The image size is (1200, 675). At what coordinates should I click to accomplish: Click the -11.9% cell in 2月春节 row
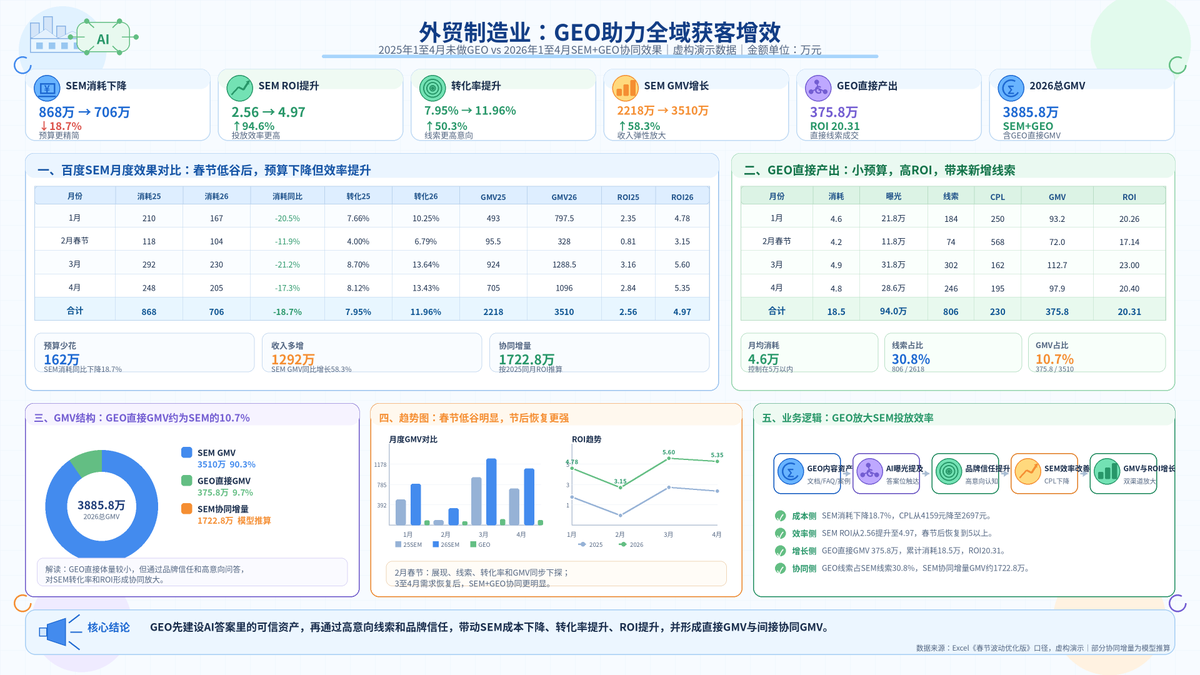(x=287, y=241)
